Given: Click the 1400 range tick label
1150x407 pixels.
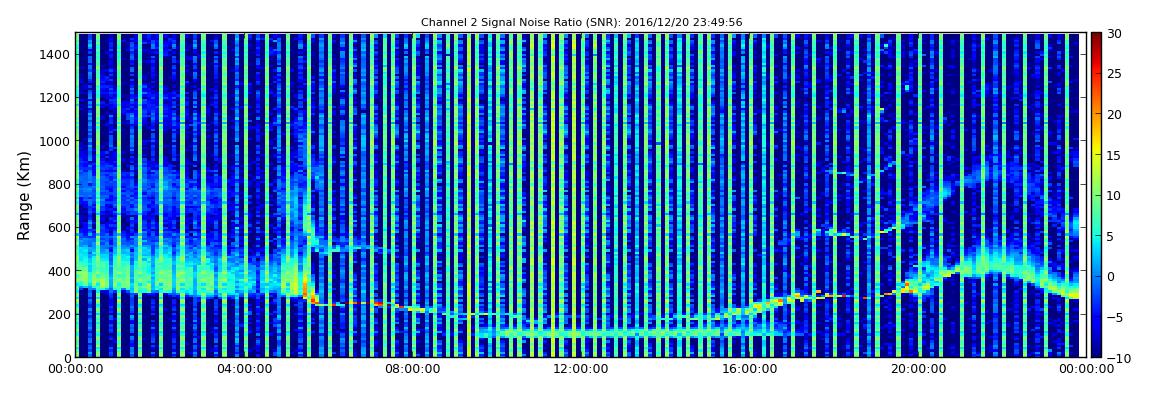Looking at the screenshot, I should (54, 54).
